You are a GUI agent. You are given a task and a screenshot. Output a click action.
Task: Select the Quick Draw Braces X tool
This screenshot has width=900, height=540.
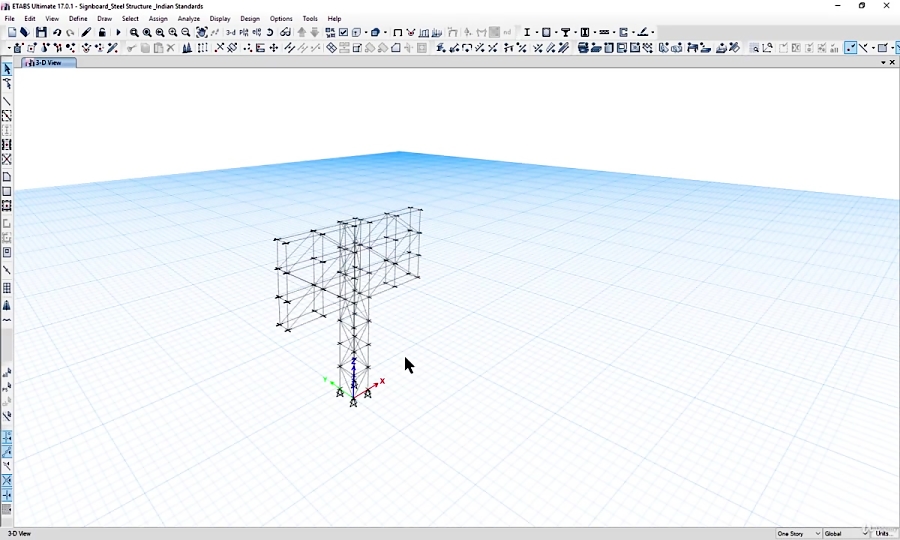tap(7, 160)
